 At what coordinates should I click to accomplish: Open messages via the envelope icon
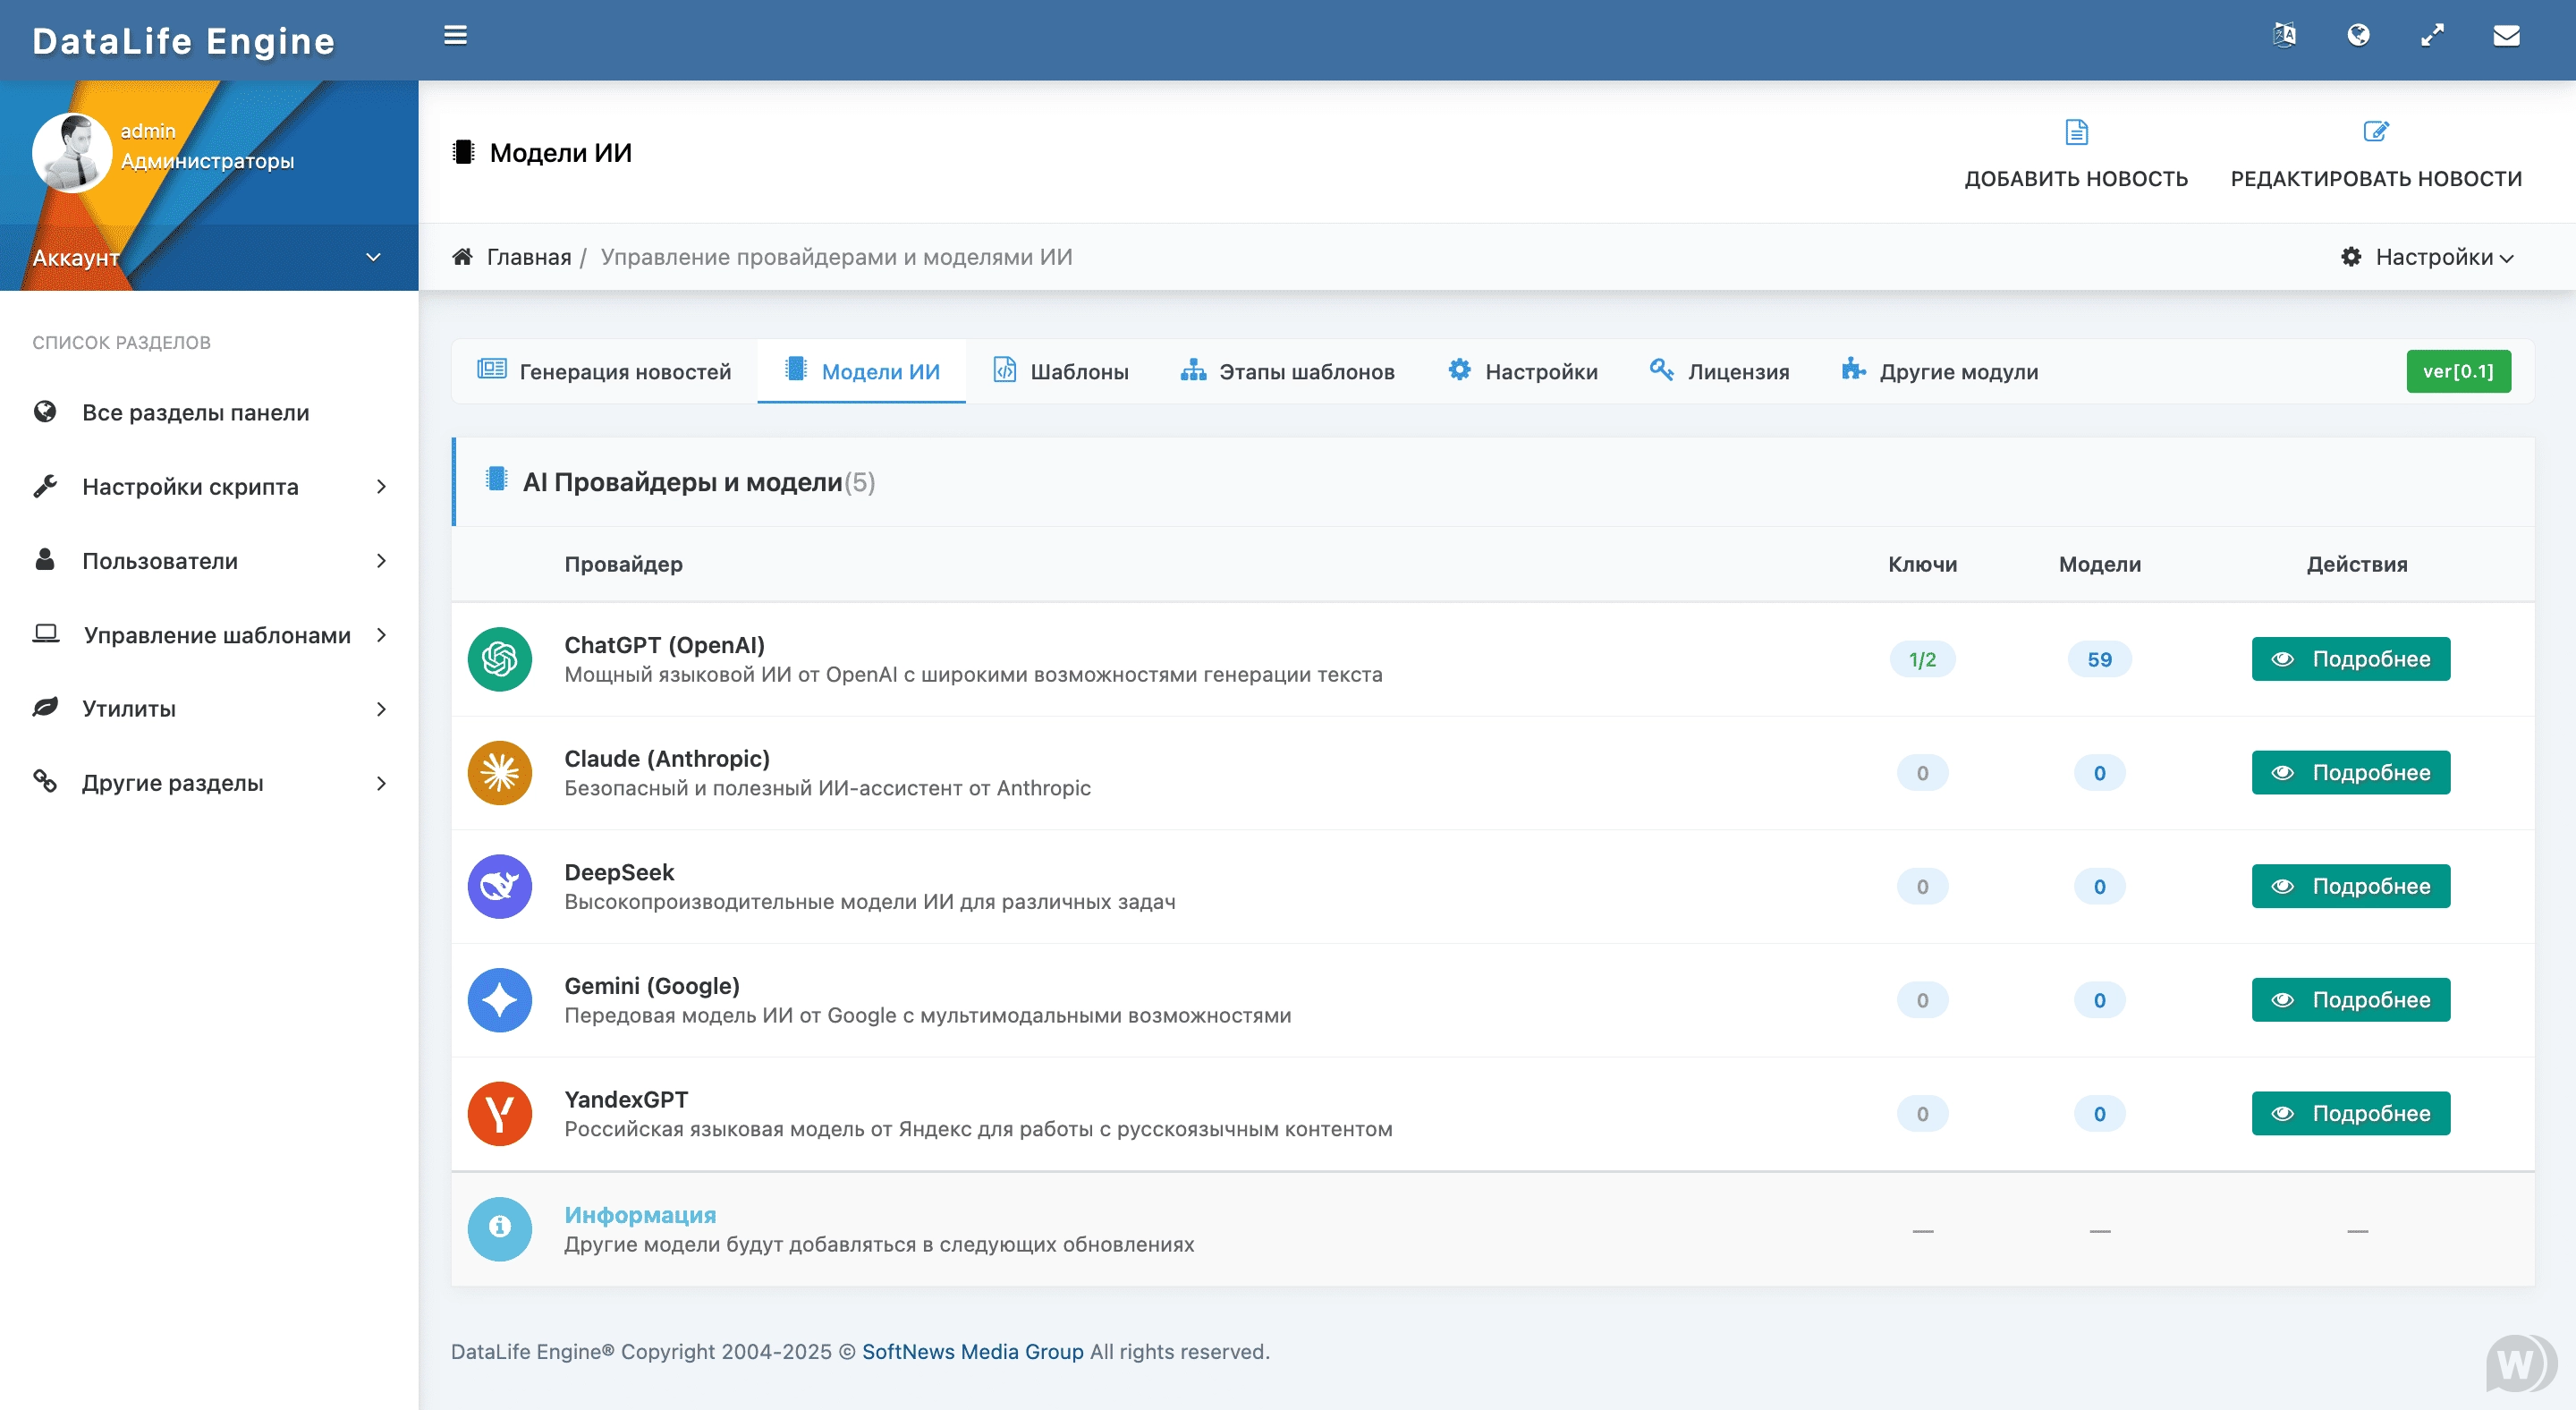point(2506,36)
